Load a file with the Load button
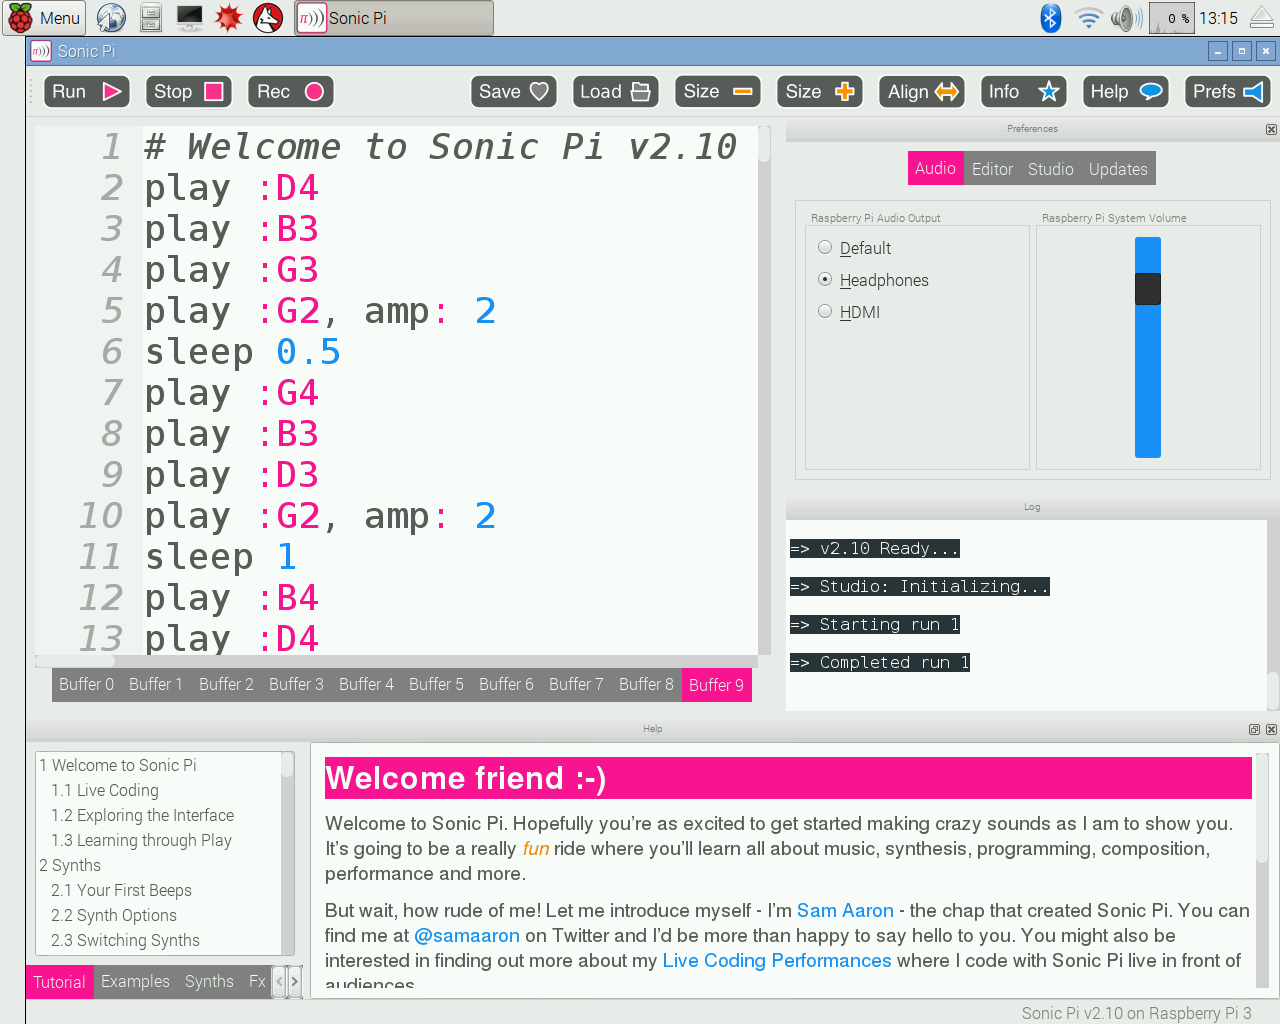The height and width of the screenshot is (1024, 1280). 616,92
